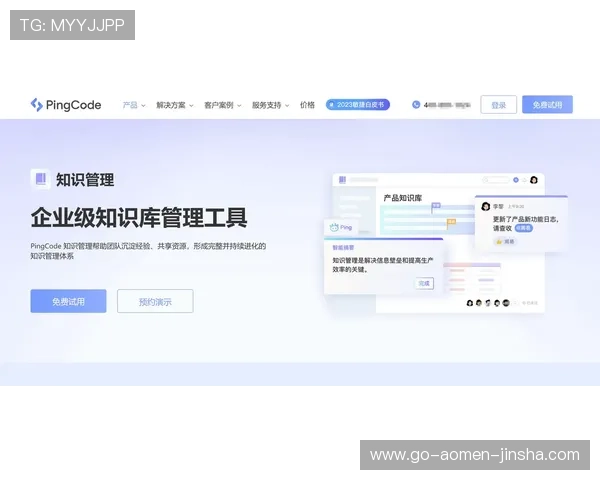600x480 pixels.
Task: Click the hero 免费试用 button
Action: coord(68,301)
